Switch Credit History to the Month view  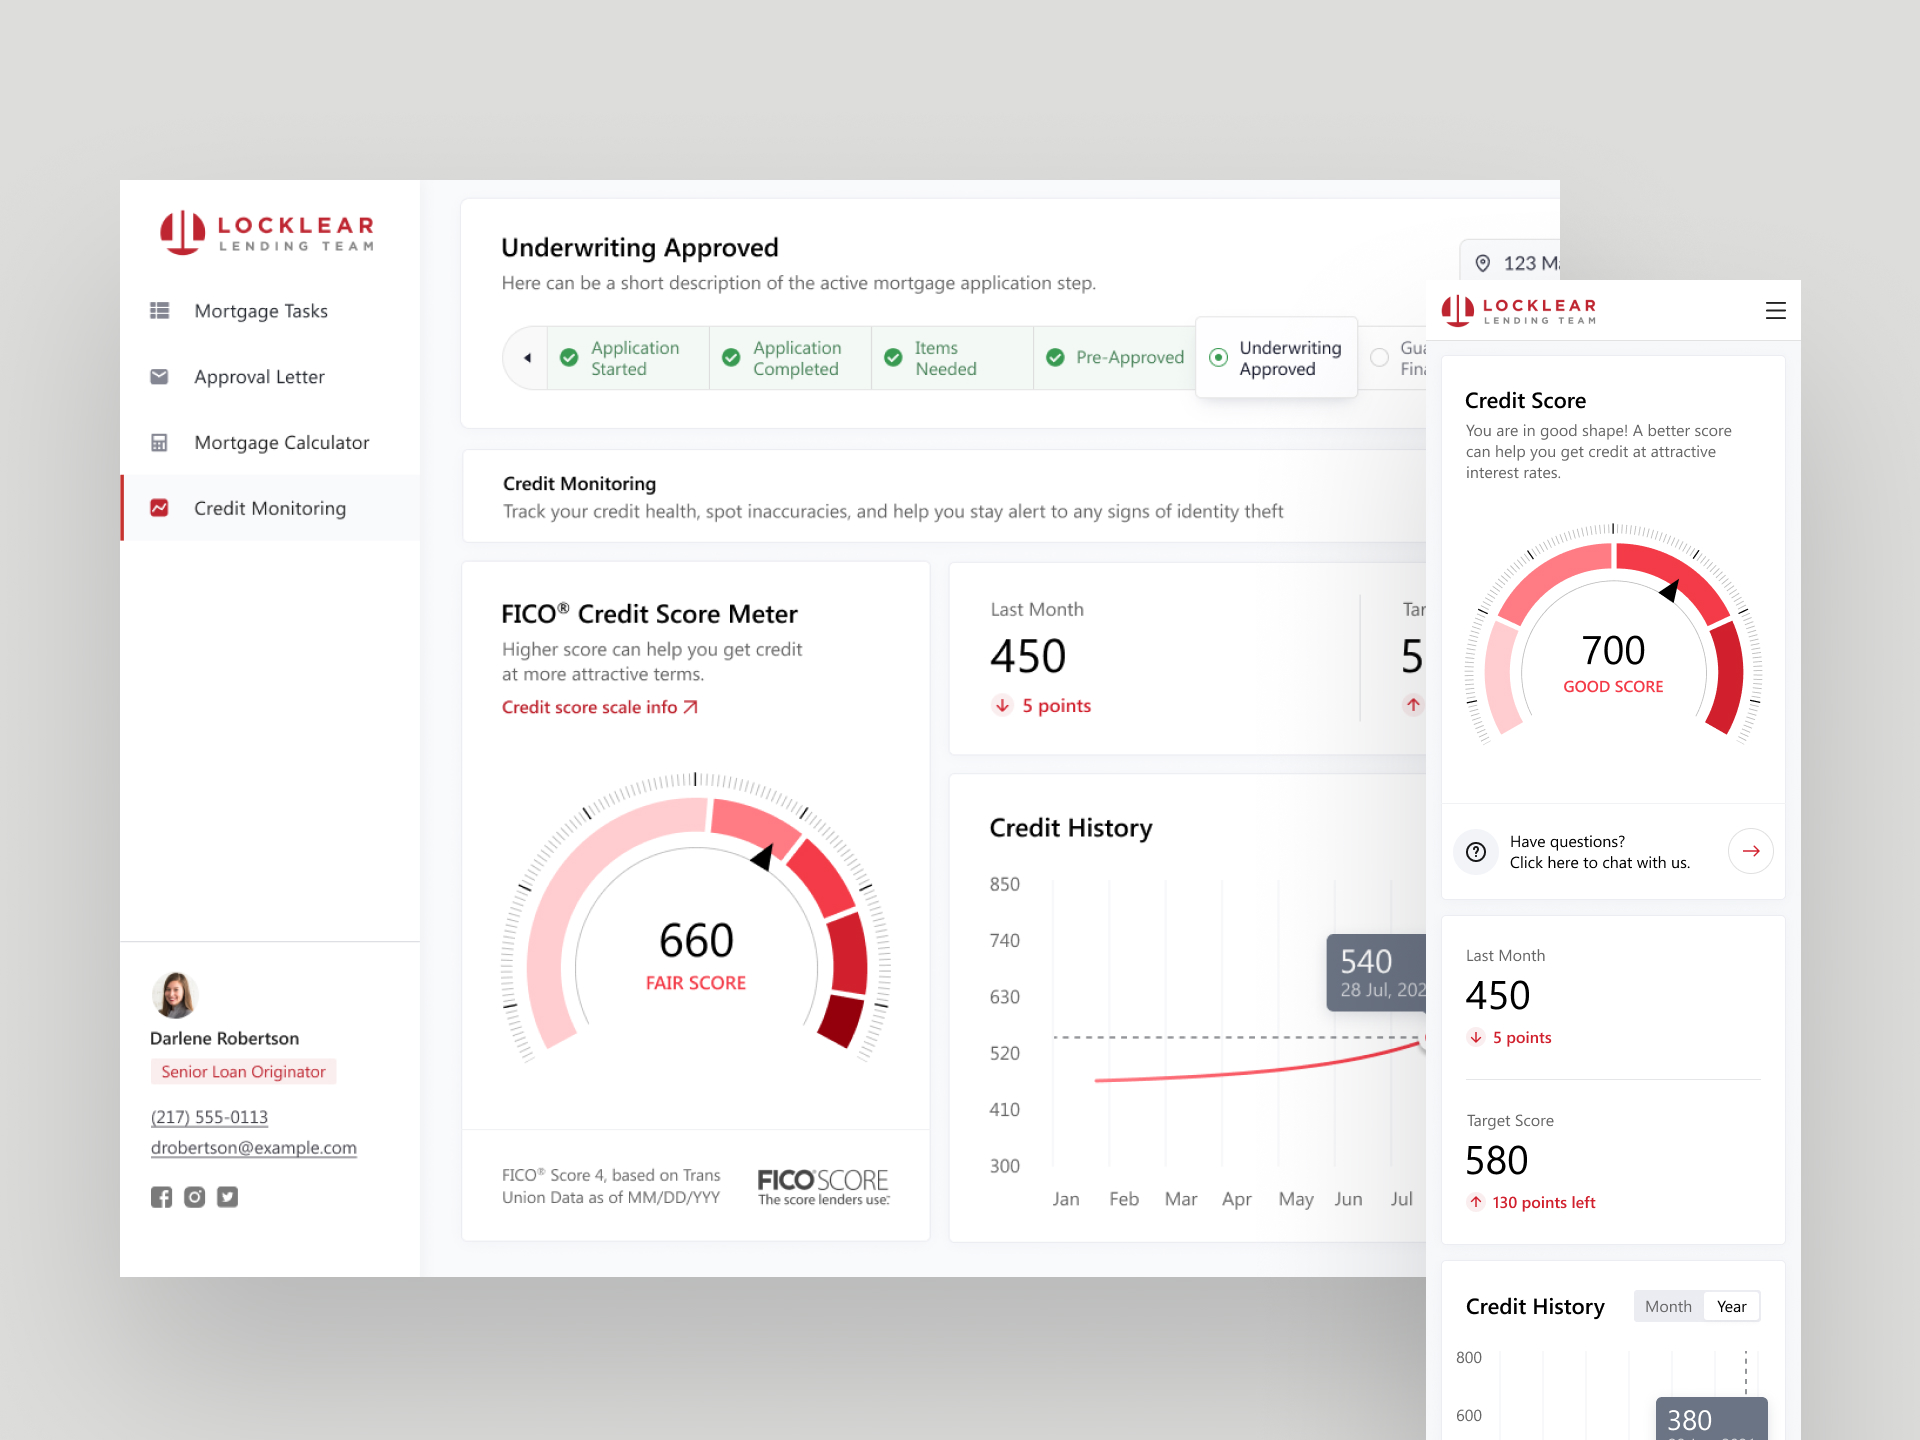[x=1668, y=1306]
